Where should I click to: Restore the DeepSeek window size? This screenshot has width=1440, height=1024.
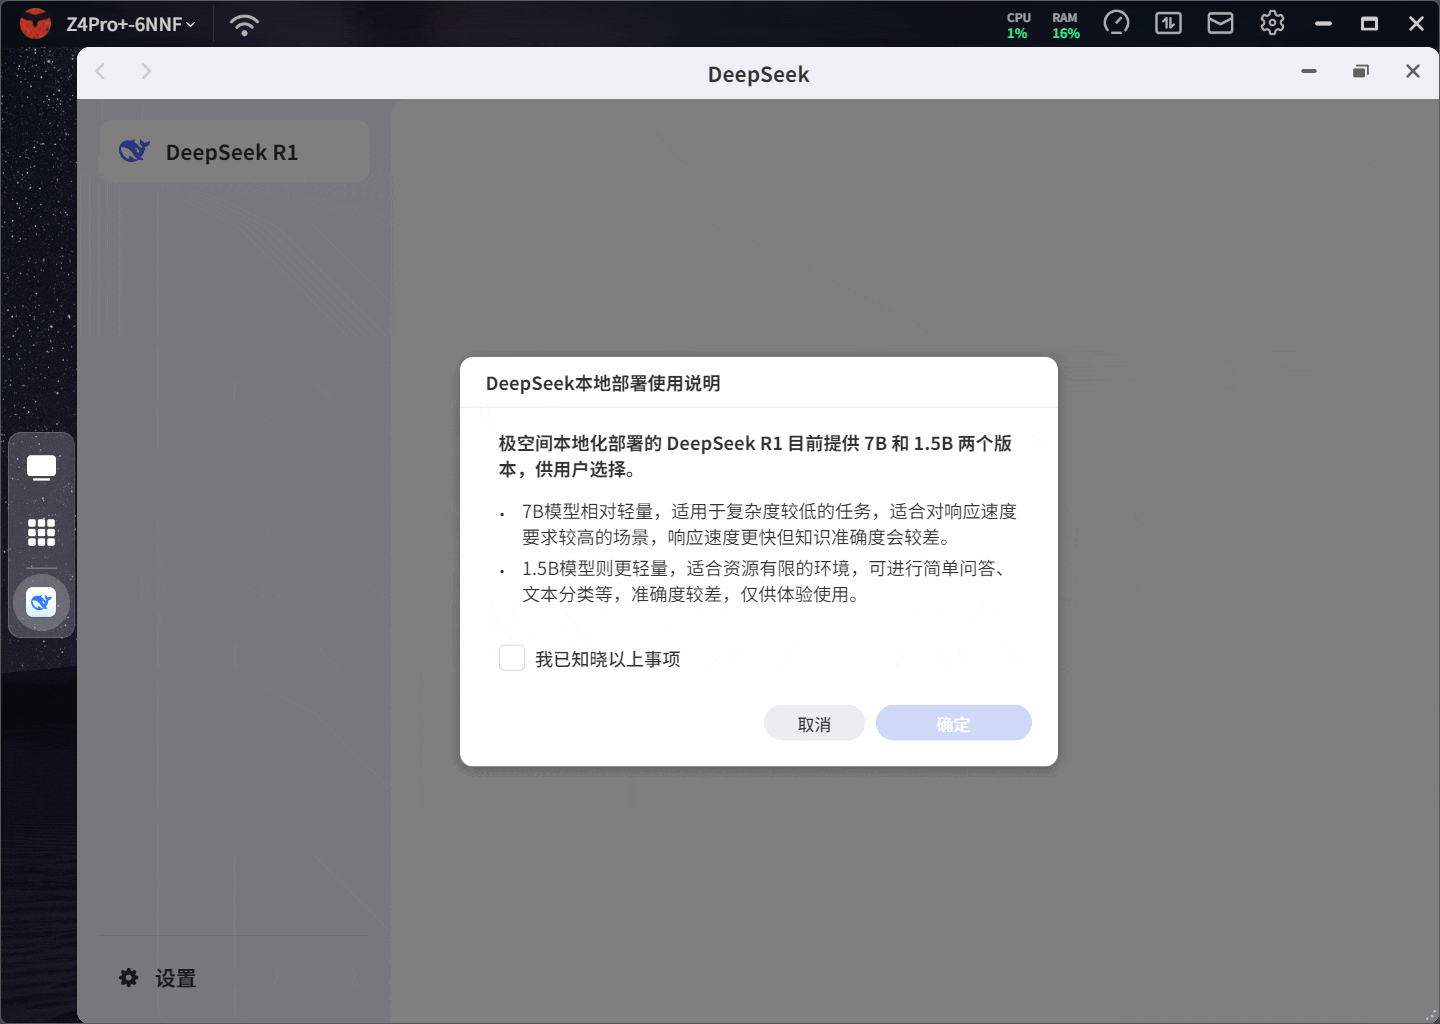pyautogui.click(x=1361, y=71)
